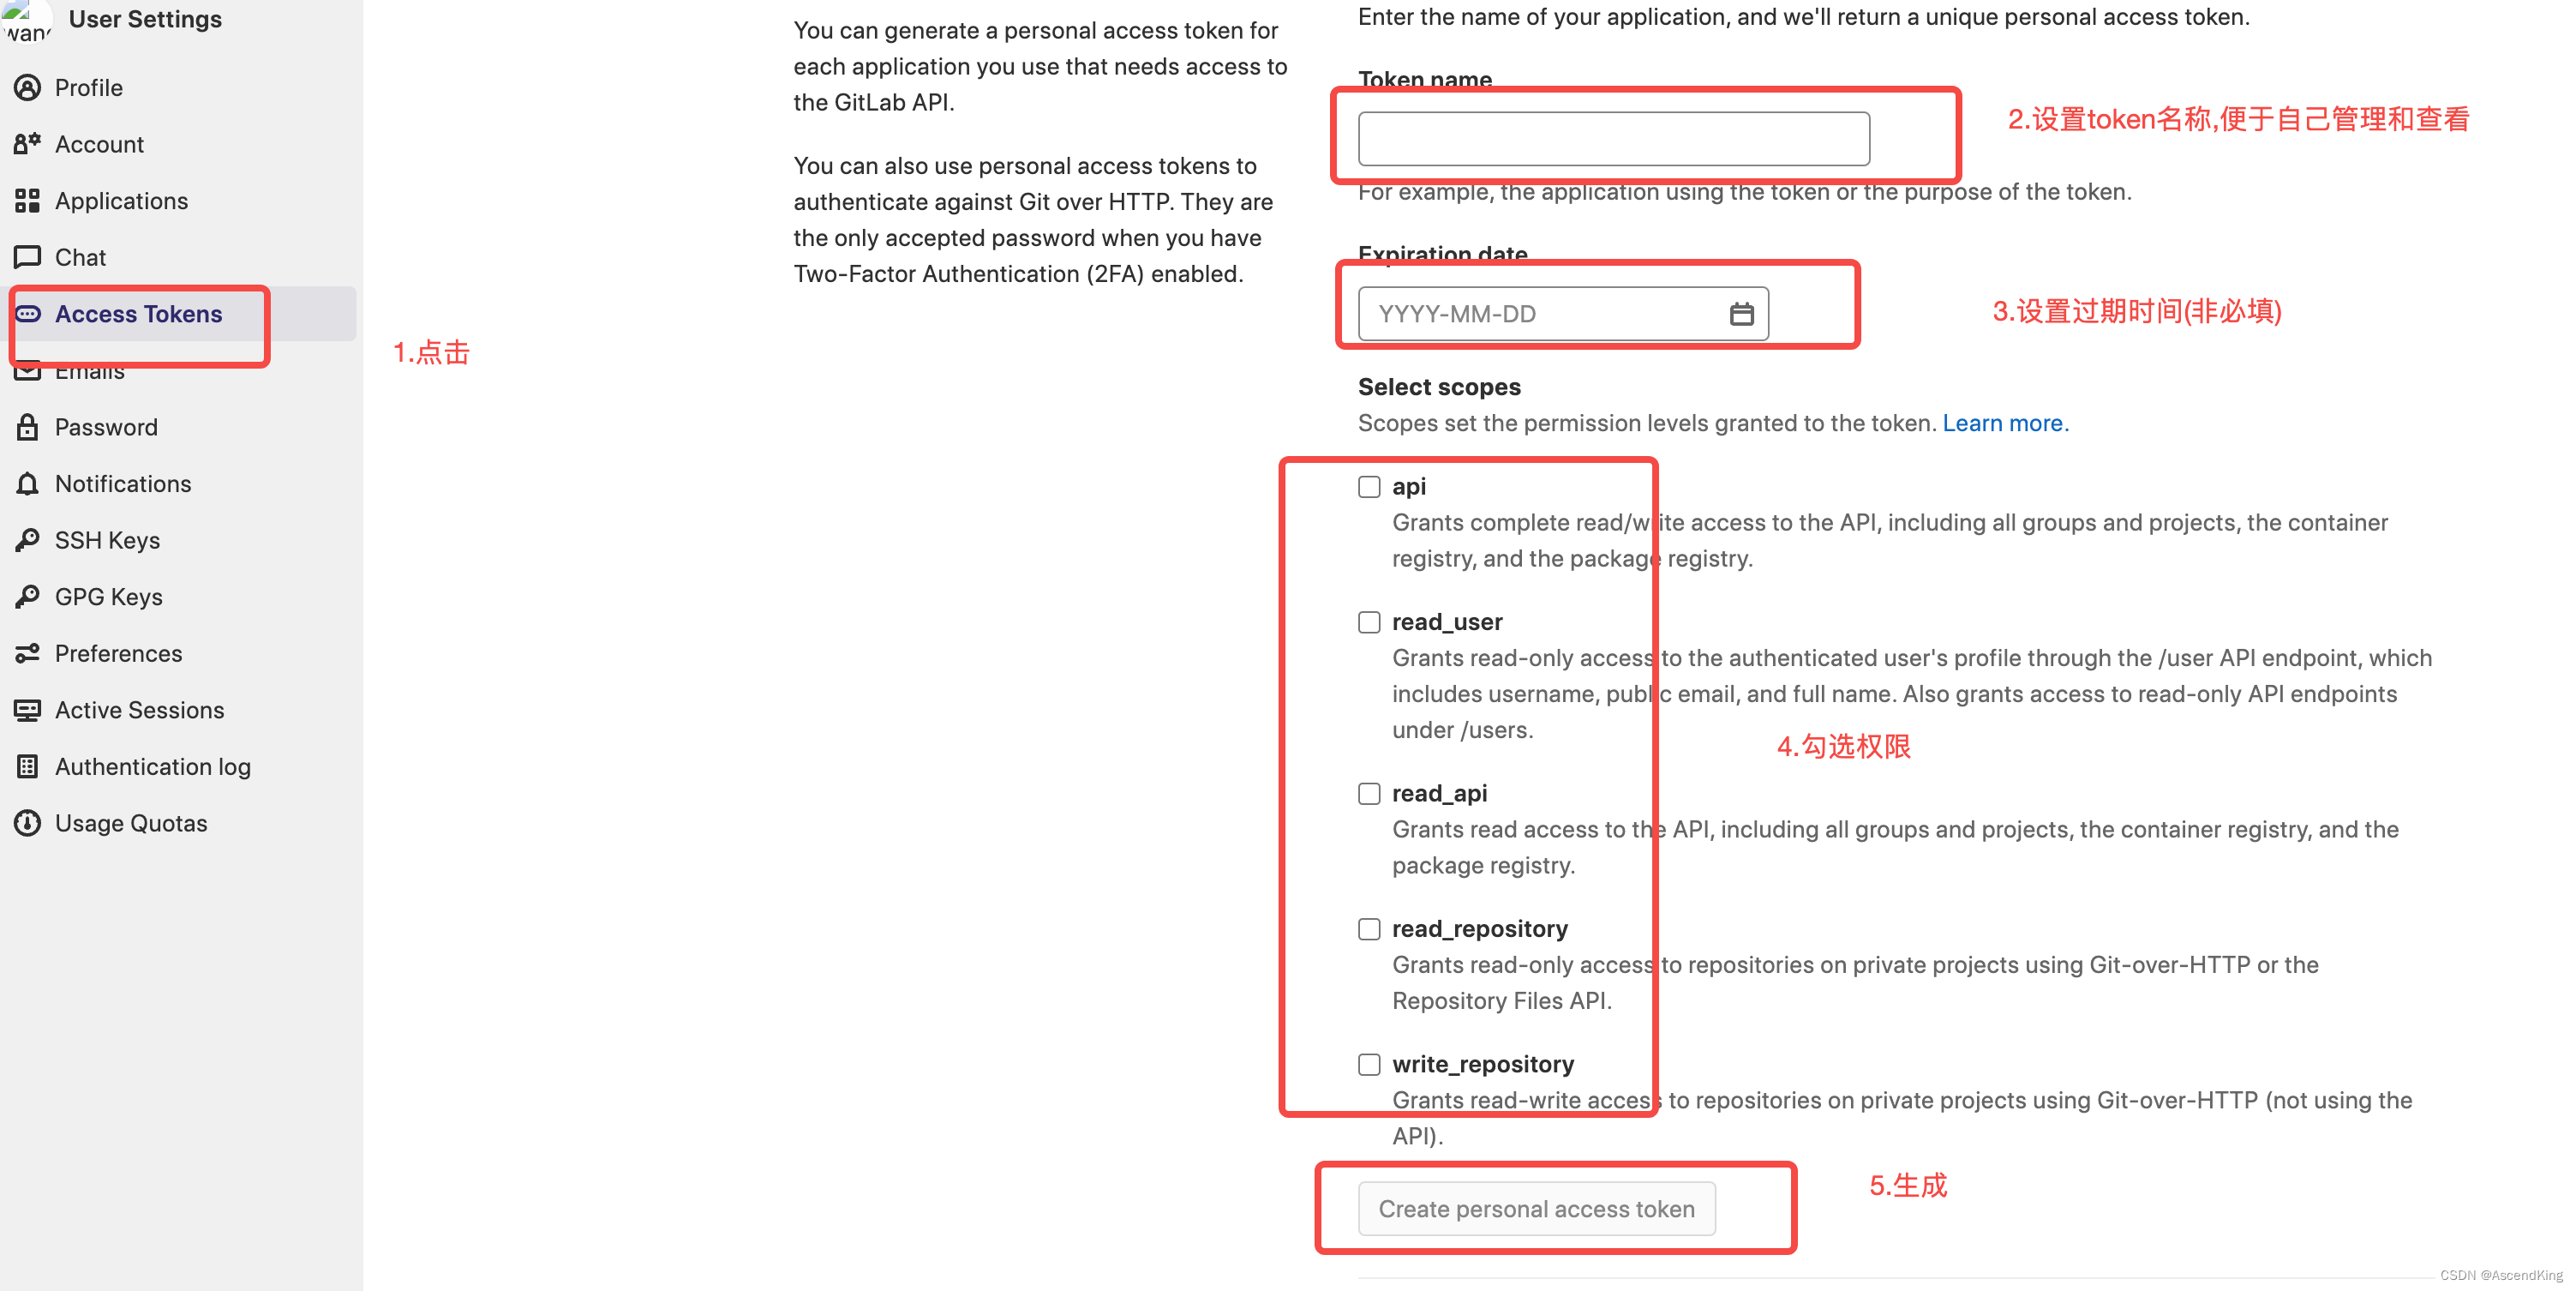The height and width of the screenshot is (1291, 2576).
Task: Enable the write_repository scope checkbox
Action: pyautogui.click(x=1368, y=1062)
